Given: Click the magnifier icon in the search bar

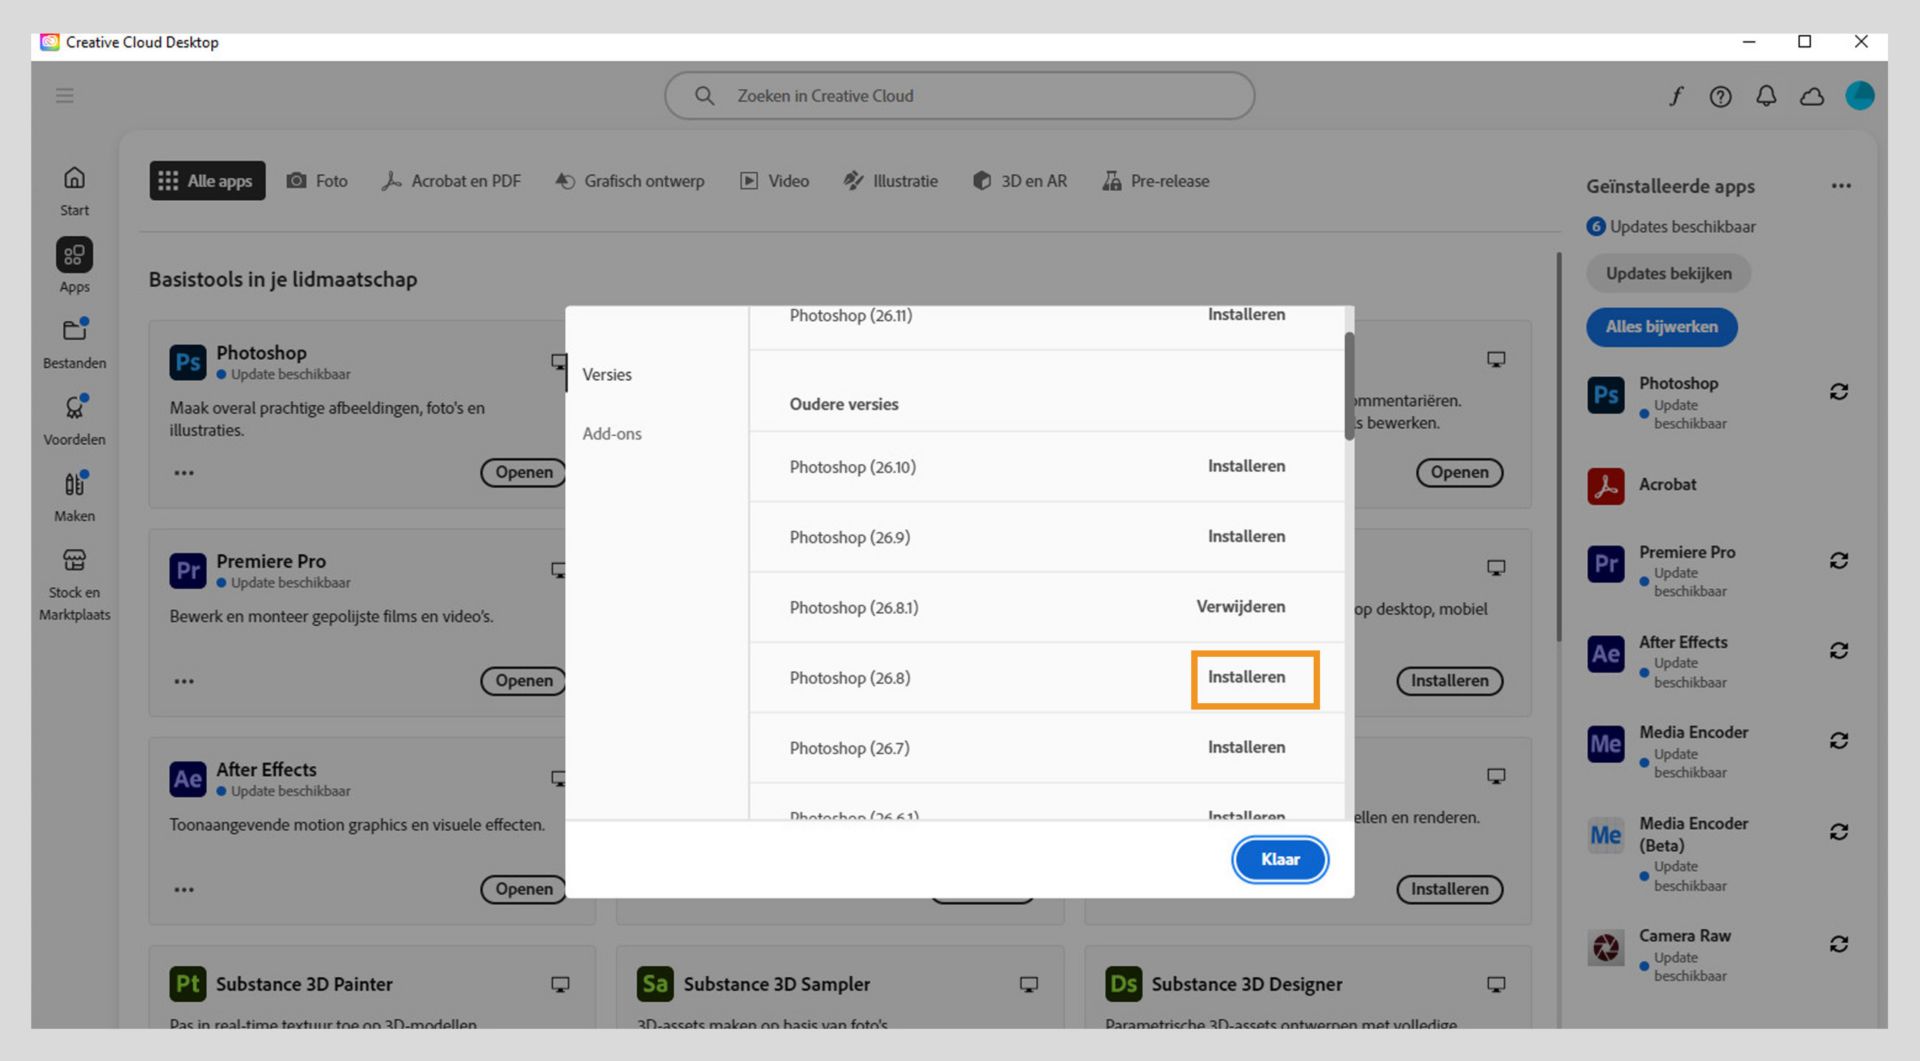Looking at the screenshot, I should (704, 96).
